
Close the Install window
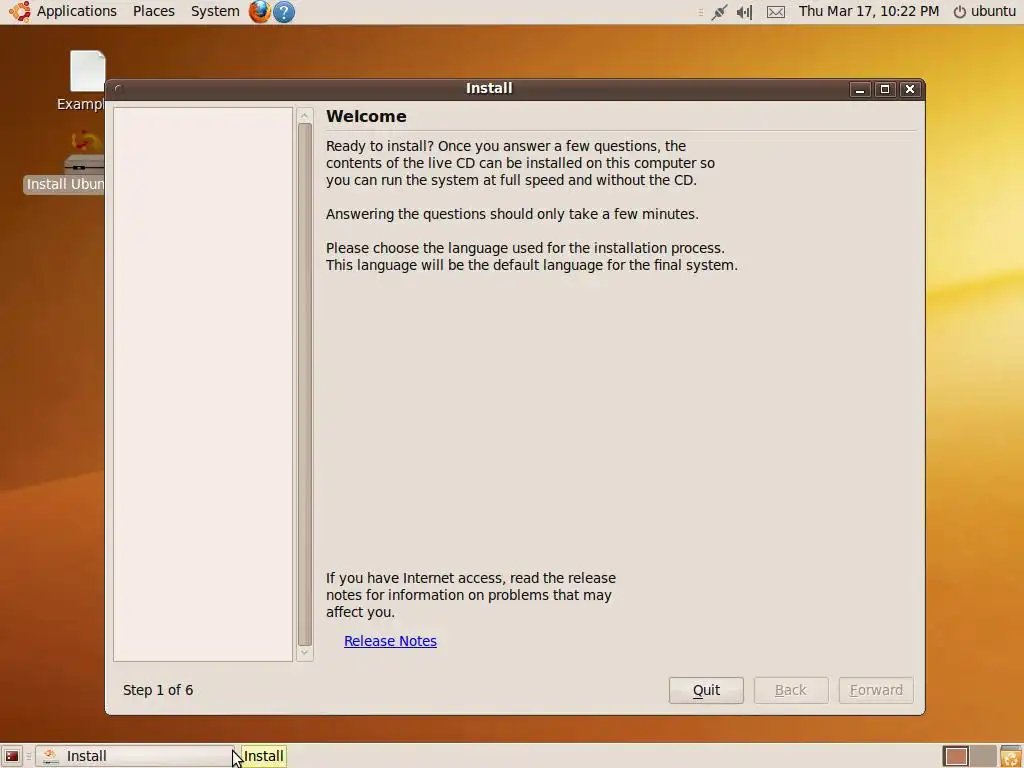click(910, 89)
